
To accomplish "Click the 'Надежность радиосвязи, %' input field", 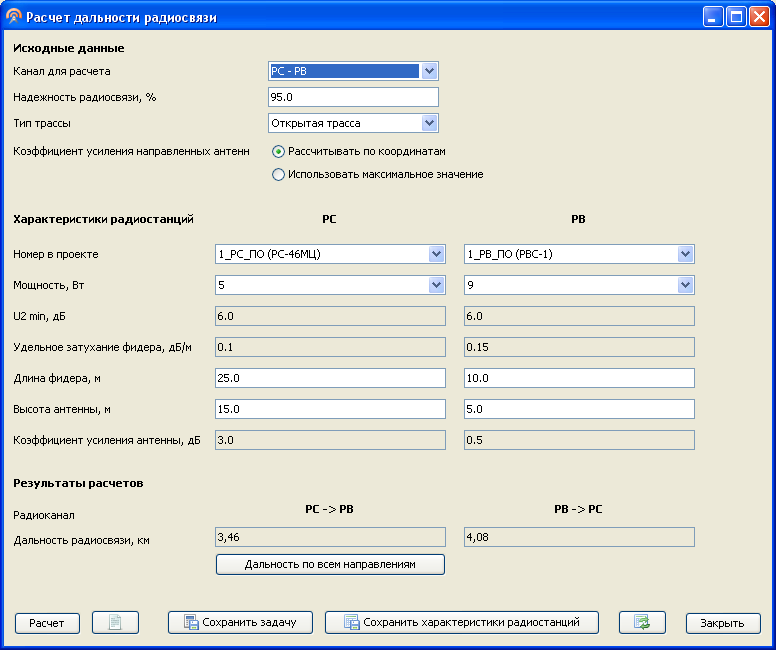I will pos(353,97).
